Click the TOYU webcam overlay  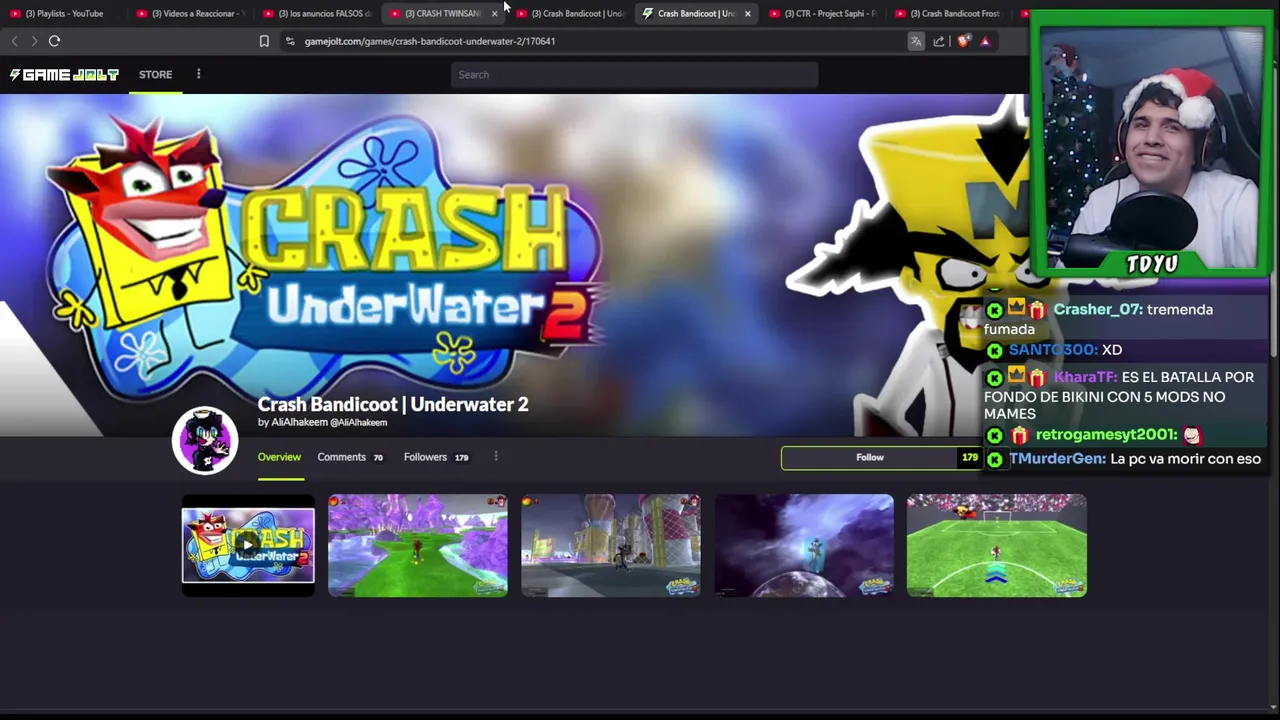(x=1152, y=145)
